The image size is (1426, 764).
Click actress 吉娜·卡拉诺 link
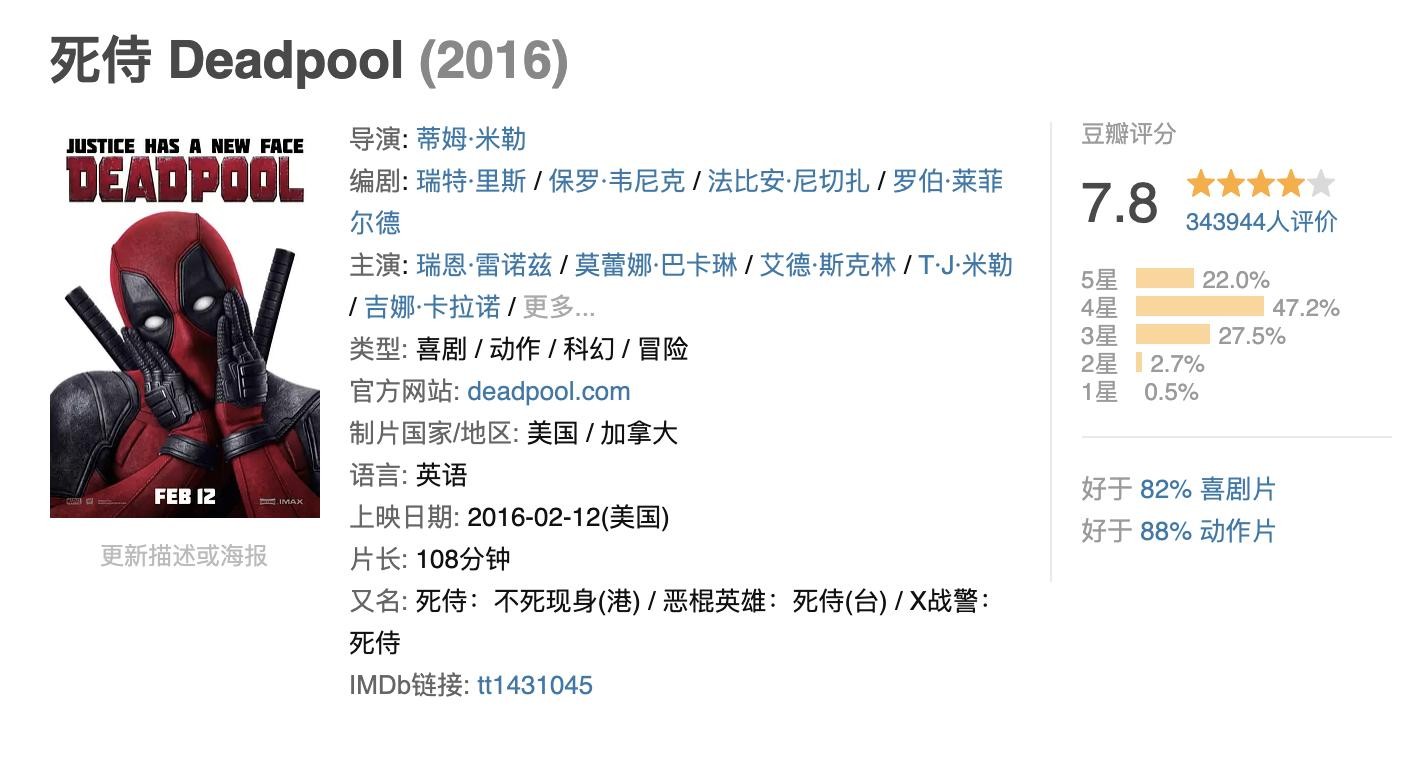(x=432, y=307)
